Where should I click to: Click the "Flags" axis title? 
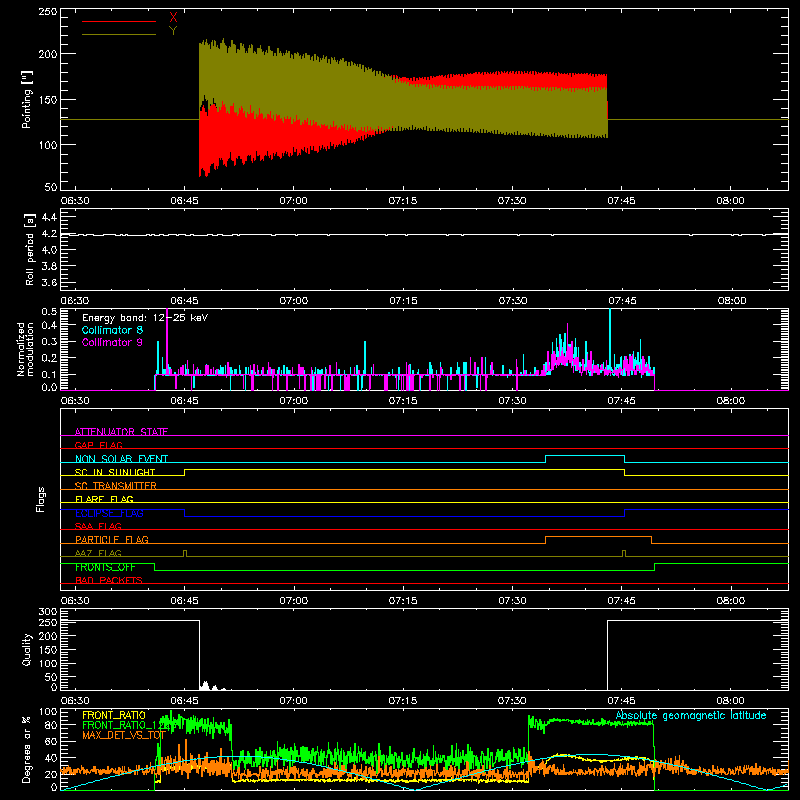[x=40, y=499]
